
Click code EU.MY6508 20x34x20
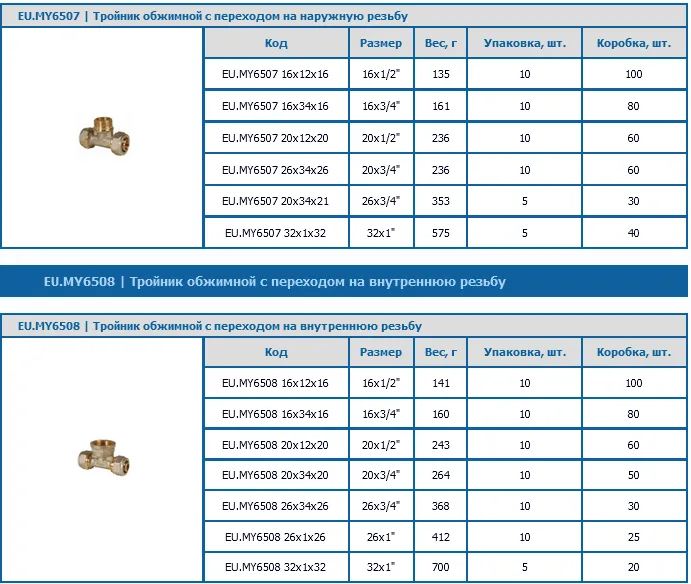(275, 475)
